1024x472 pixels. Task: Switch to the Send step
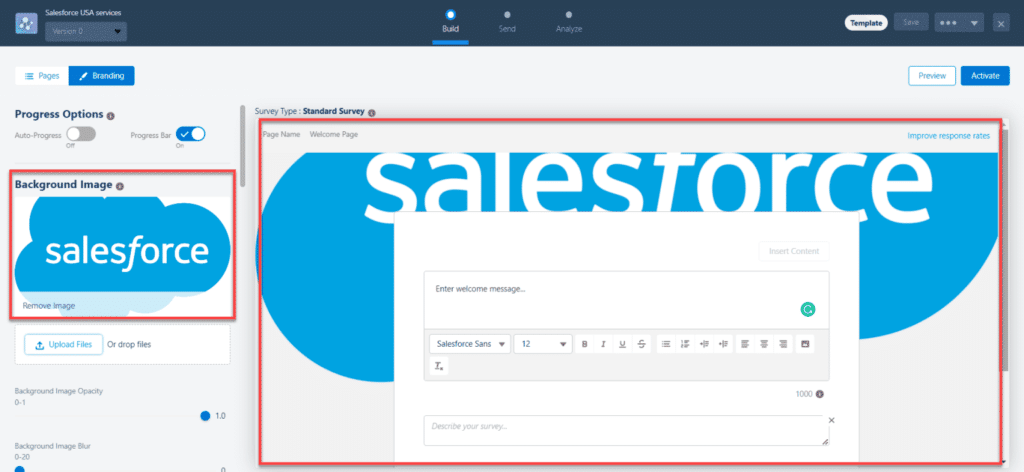(x=507, y=21)
